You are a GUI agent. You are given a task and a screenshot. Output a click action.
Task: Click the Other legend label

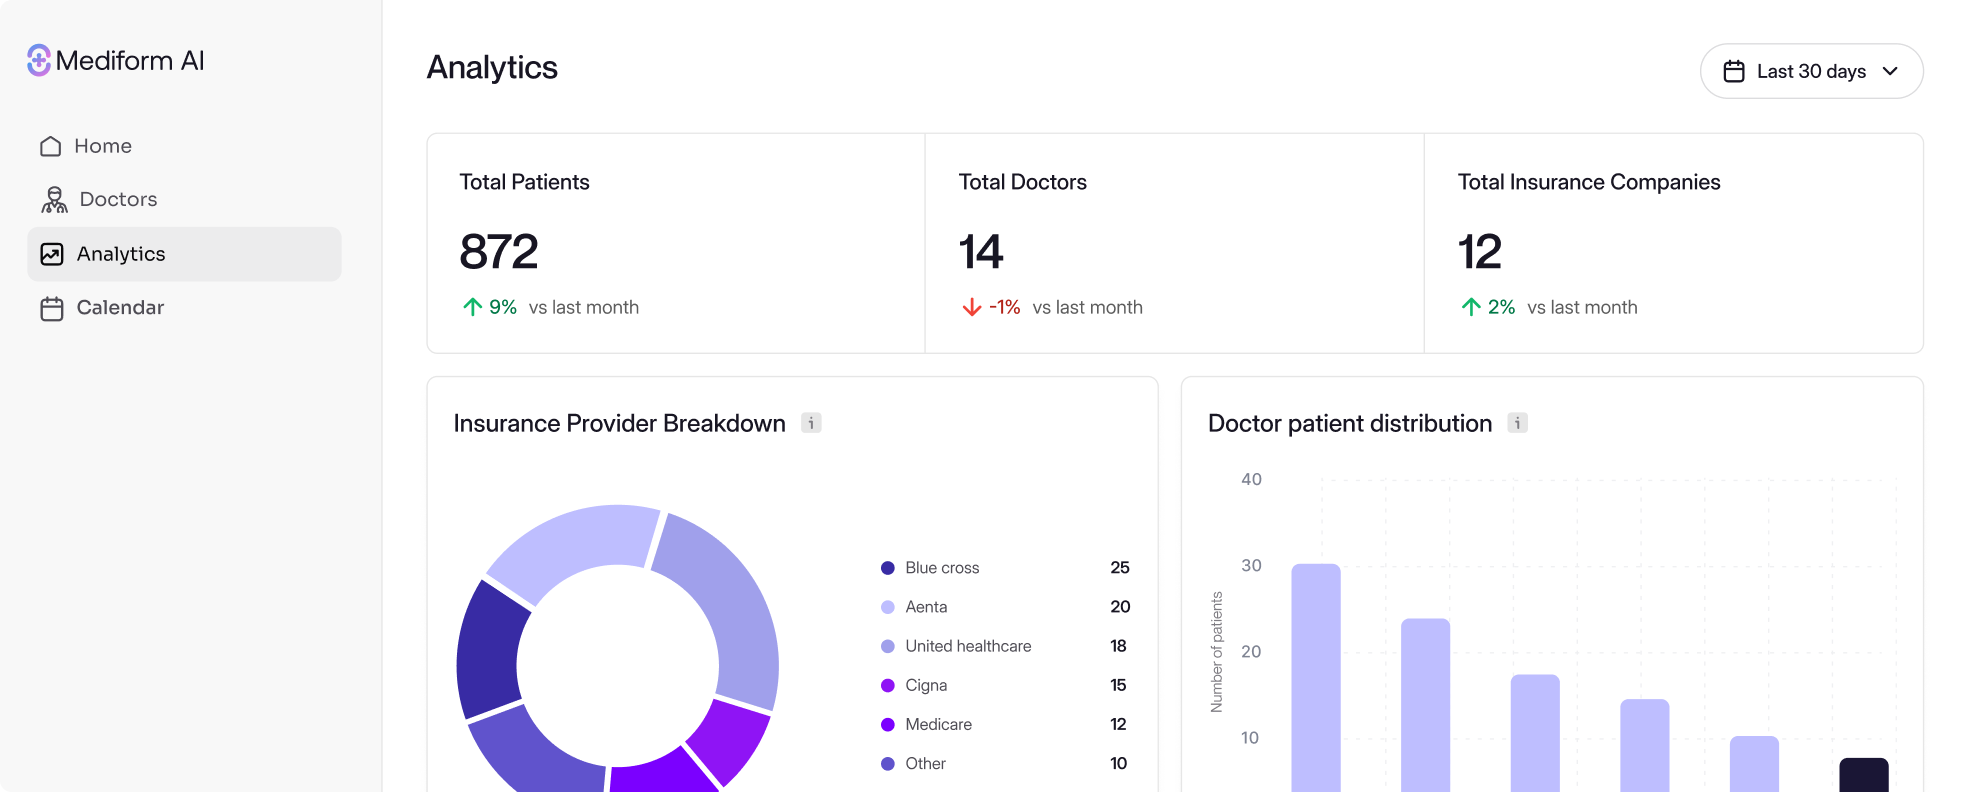point(925,763)
